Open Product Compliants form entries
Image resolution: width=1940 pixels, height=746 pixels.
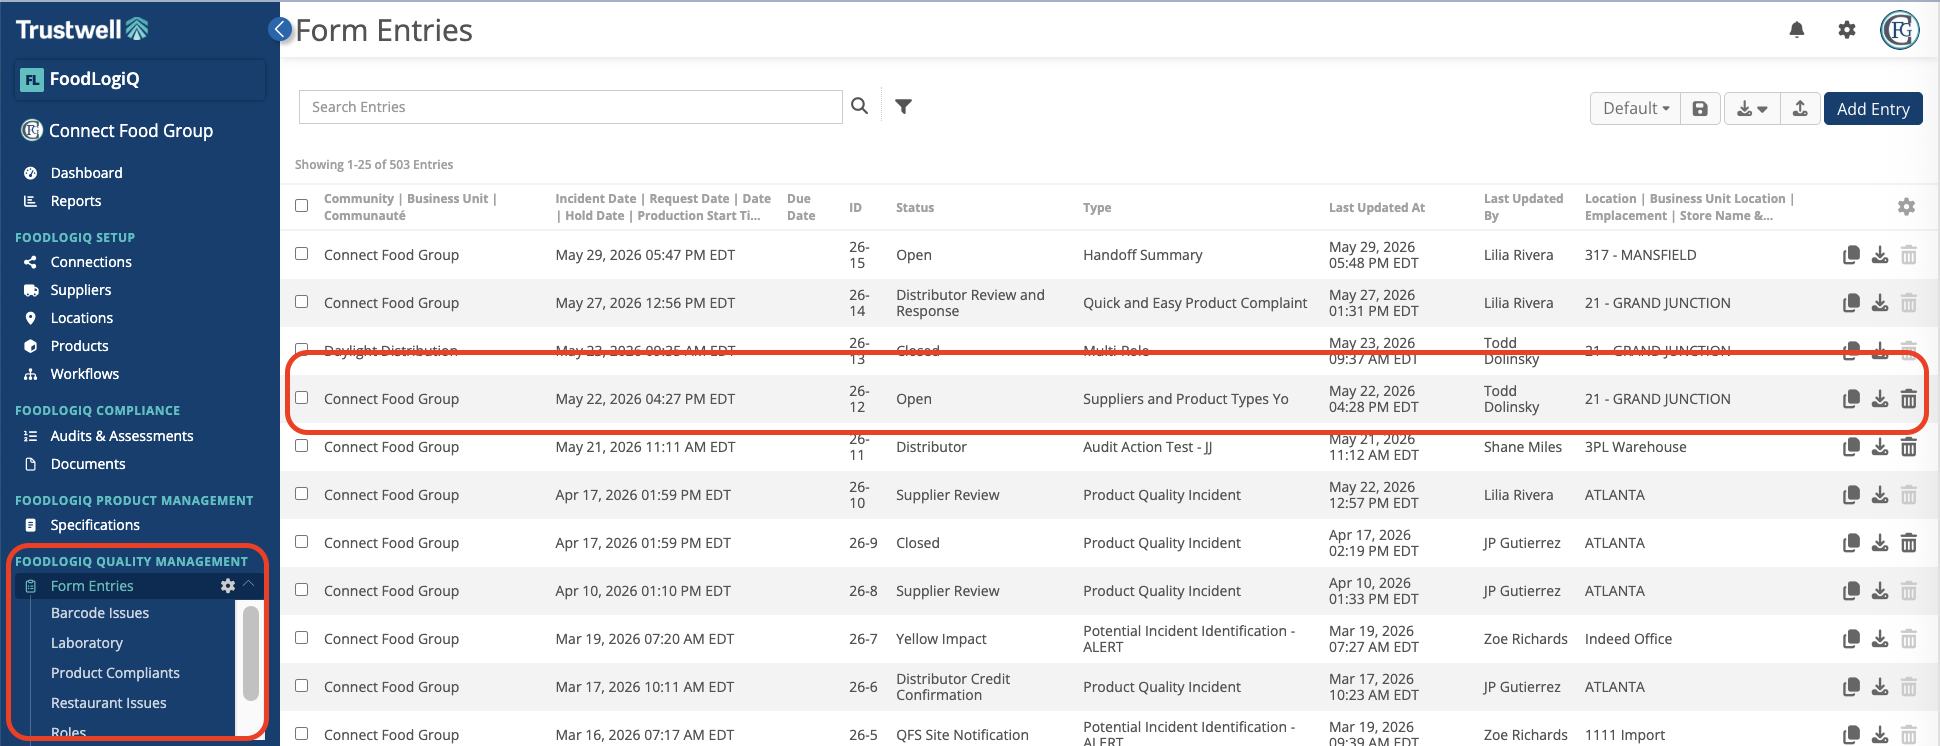pos(115,673)
